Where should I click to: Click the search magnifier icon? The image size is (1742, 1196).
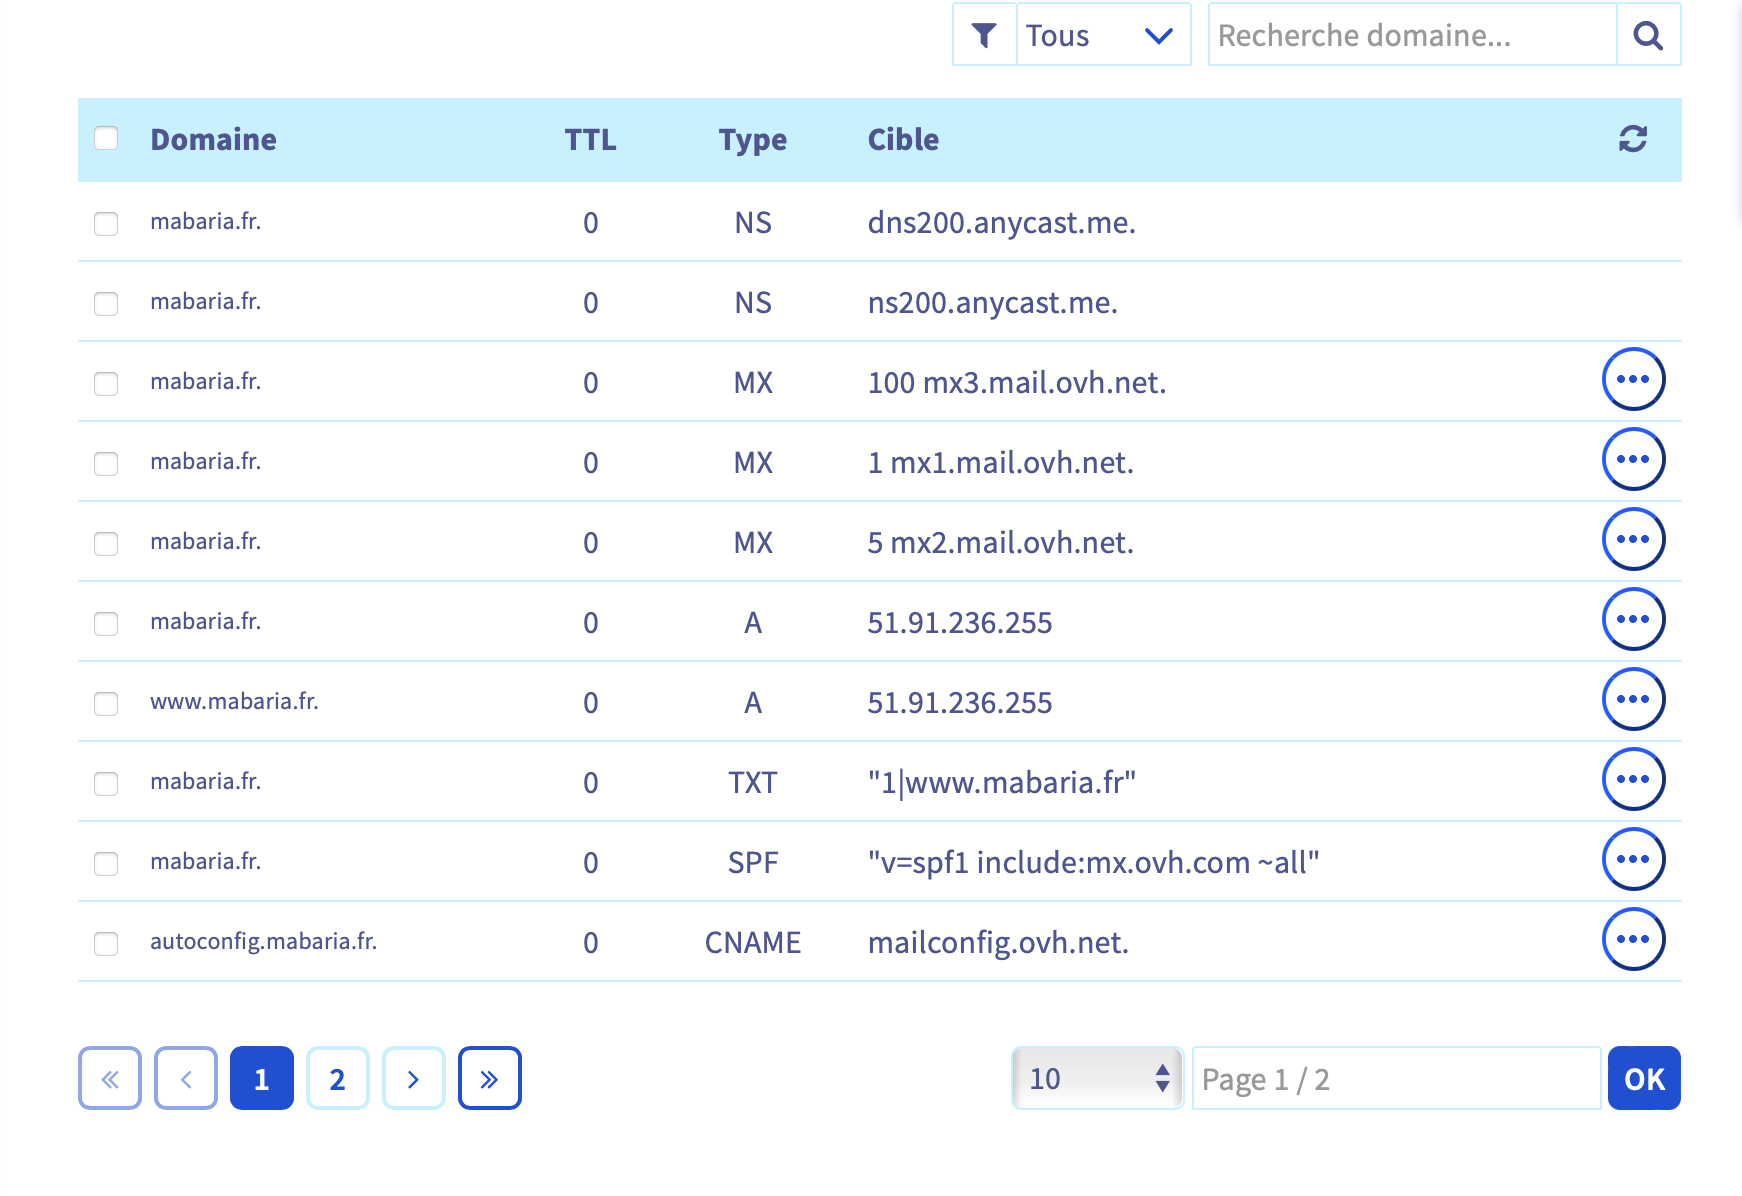(1648, 35)
